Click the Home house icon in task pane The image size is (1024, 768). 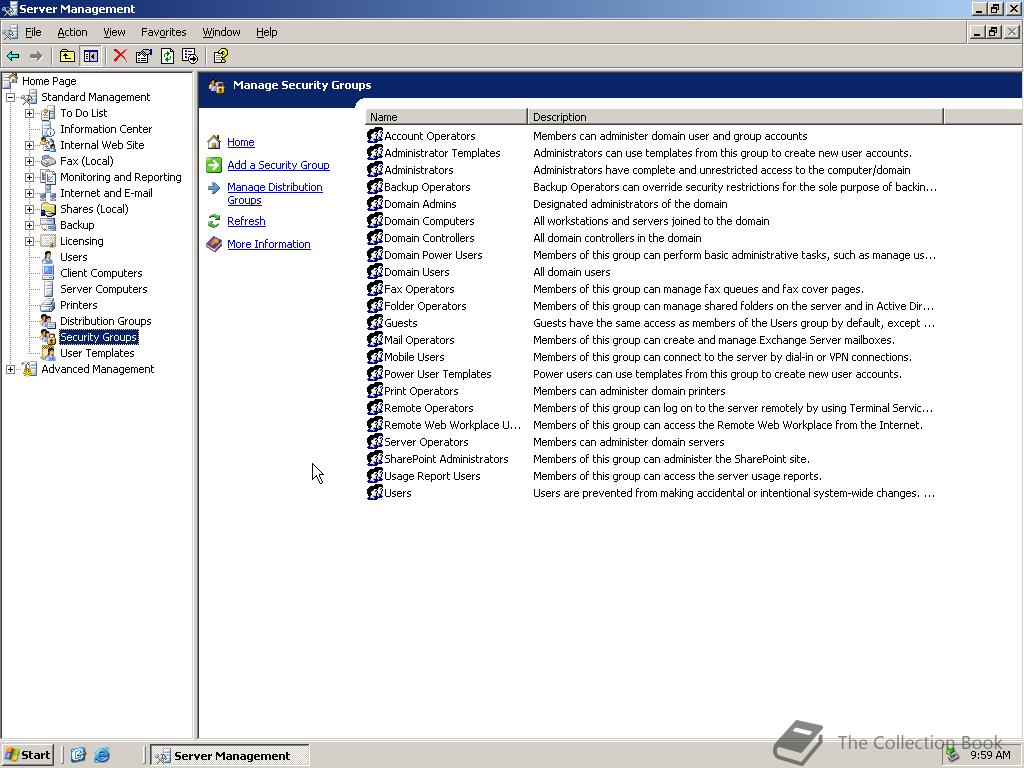pos(214,142)
